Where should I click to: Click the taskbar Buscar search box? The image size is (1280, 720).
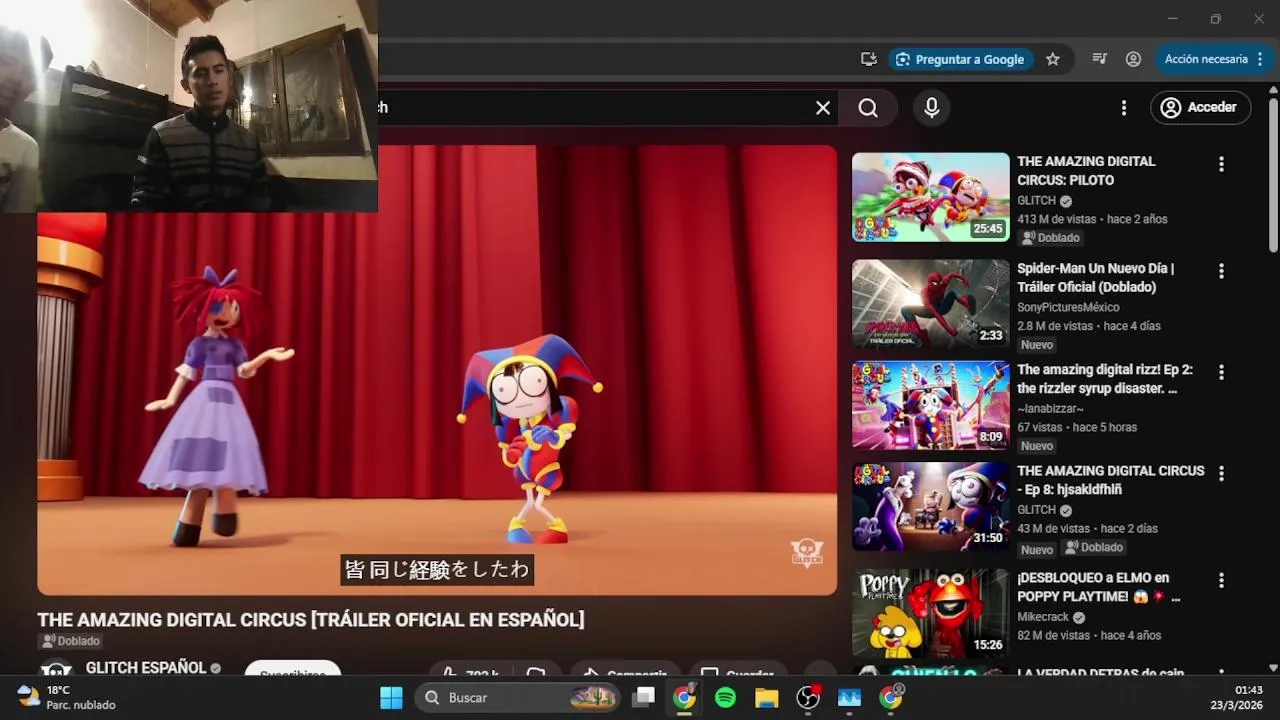point(519,697)
